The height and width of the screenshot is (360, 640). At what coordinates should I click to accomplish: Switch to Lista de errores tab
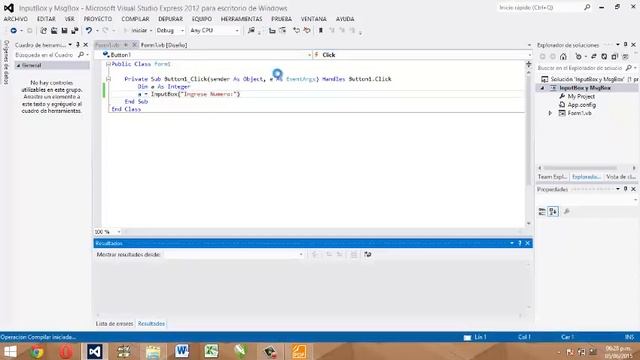(x=114, y=324)
